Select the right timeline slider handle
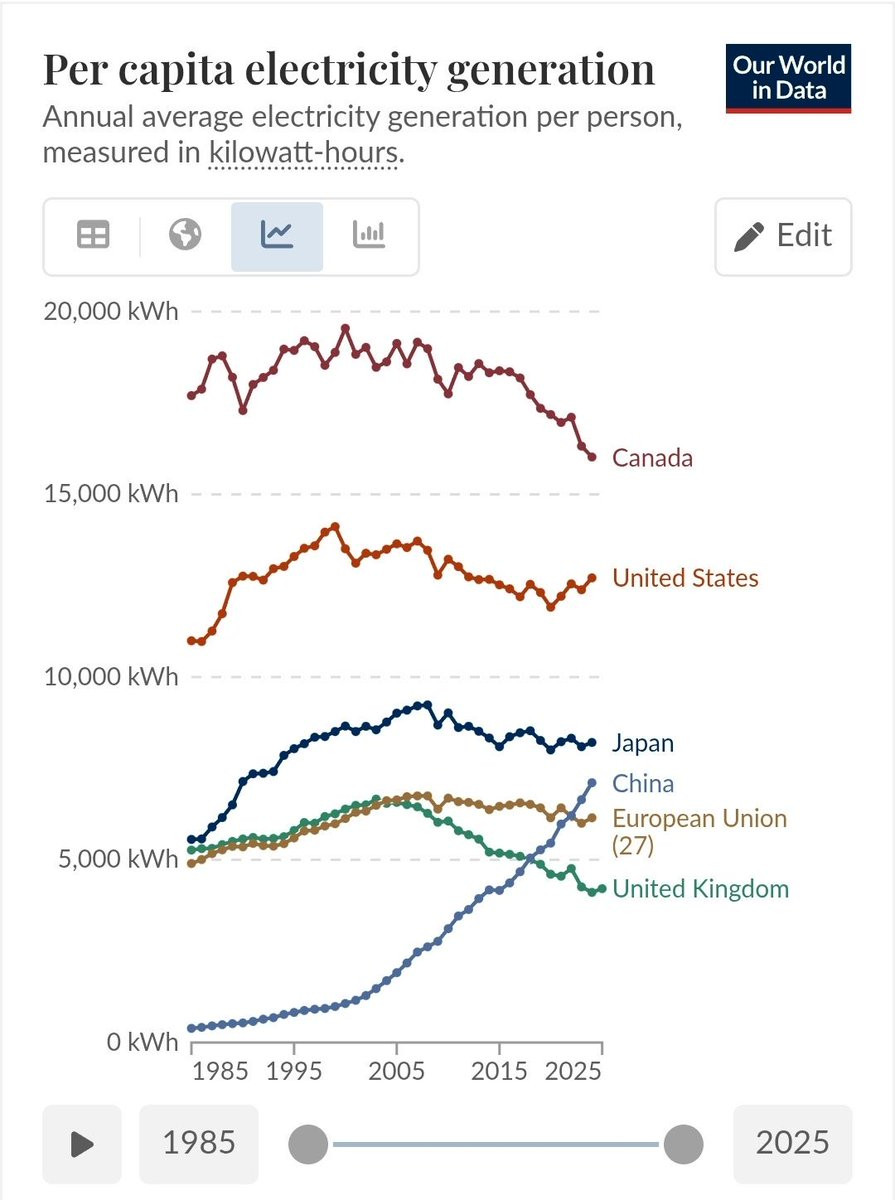This screenshot has height=1200, width=895. (684, 1144)
